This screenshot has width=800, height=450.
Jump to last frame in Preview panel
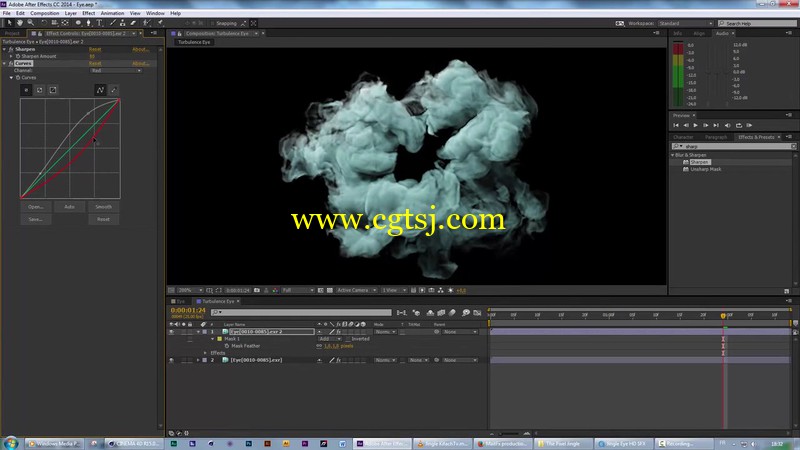716,126
